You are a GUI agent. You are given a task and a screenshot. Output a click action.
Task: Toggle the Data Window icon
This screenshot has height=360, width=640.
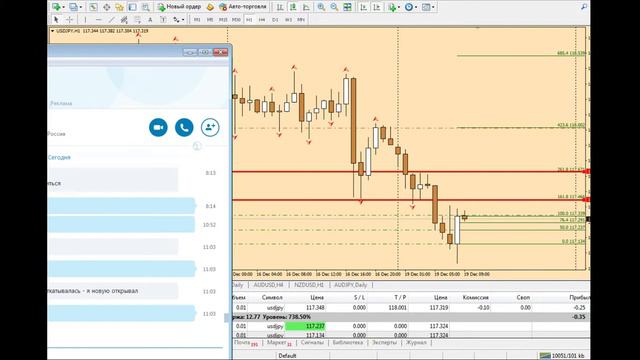pyautogui.click(x=107, y=7)
